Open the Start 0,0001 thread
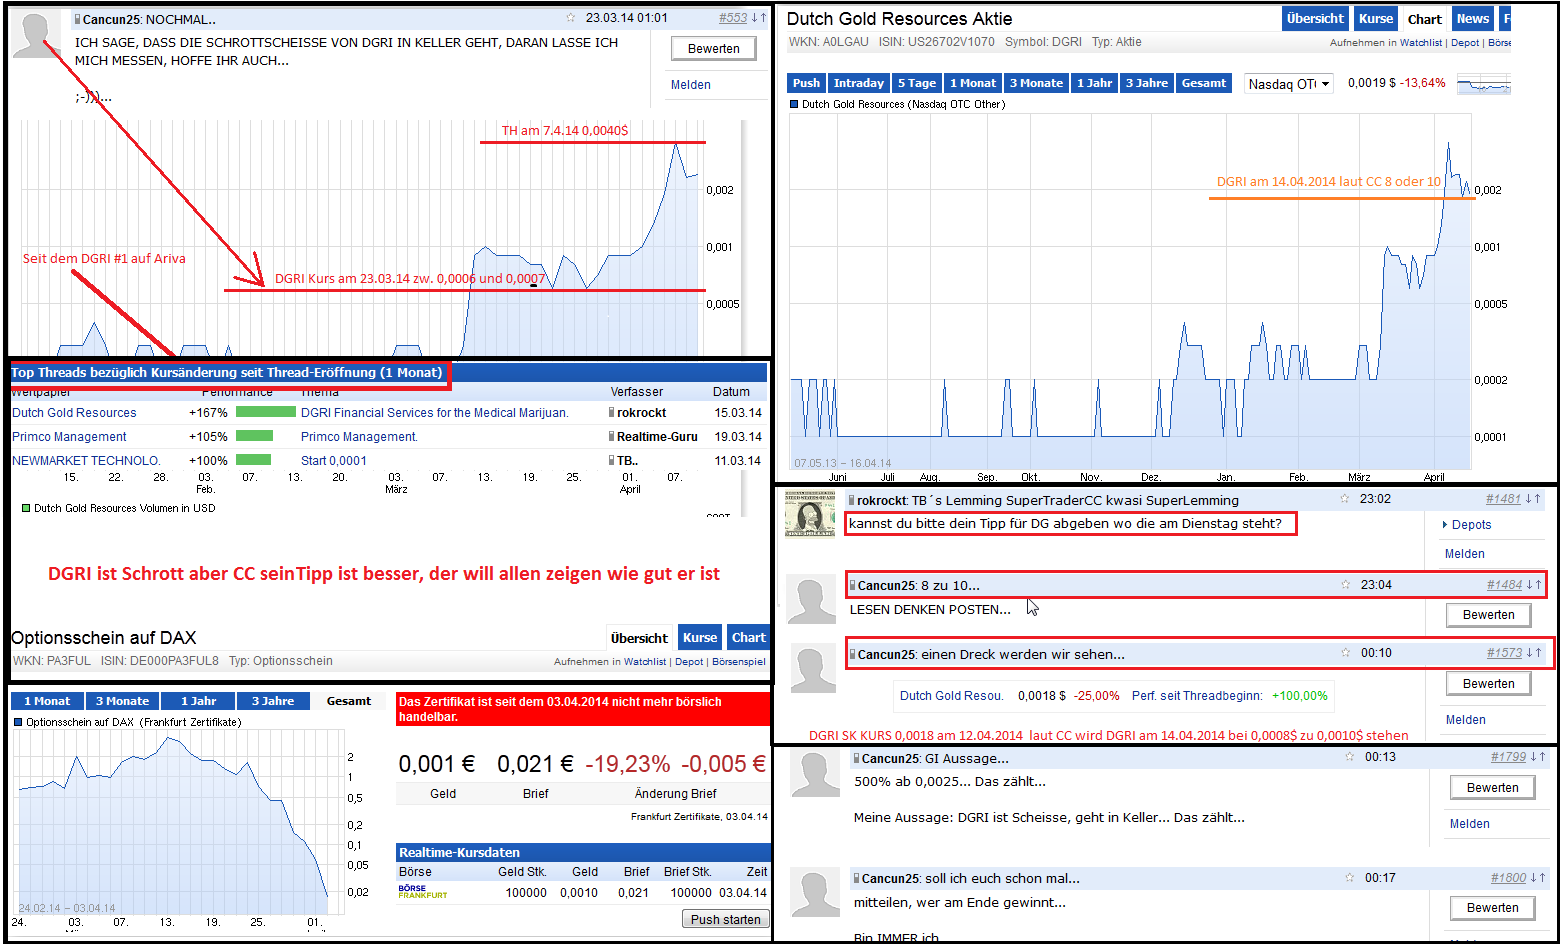This screenshot has height=944, width=1560. [334, 461]
